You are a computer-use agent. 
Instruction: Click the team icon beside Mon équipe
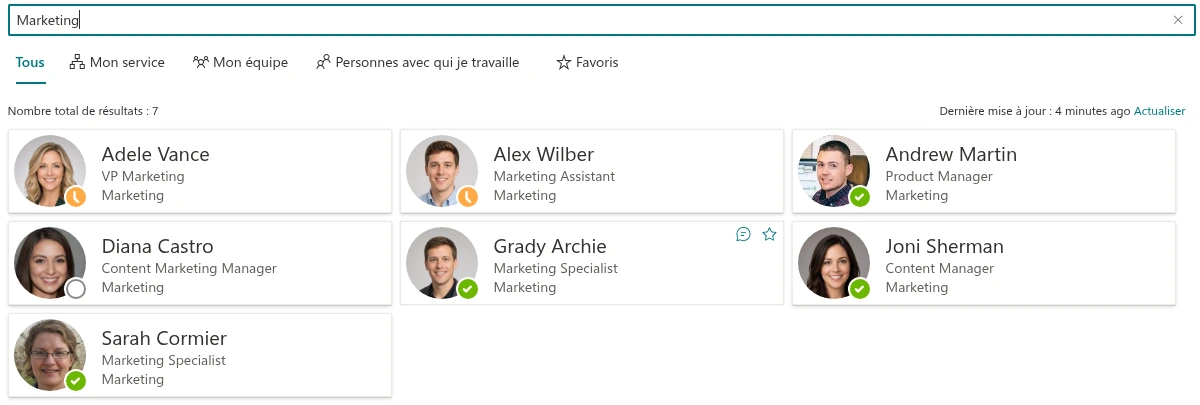click(x=201, y=62)
